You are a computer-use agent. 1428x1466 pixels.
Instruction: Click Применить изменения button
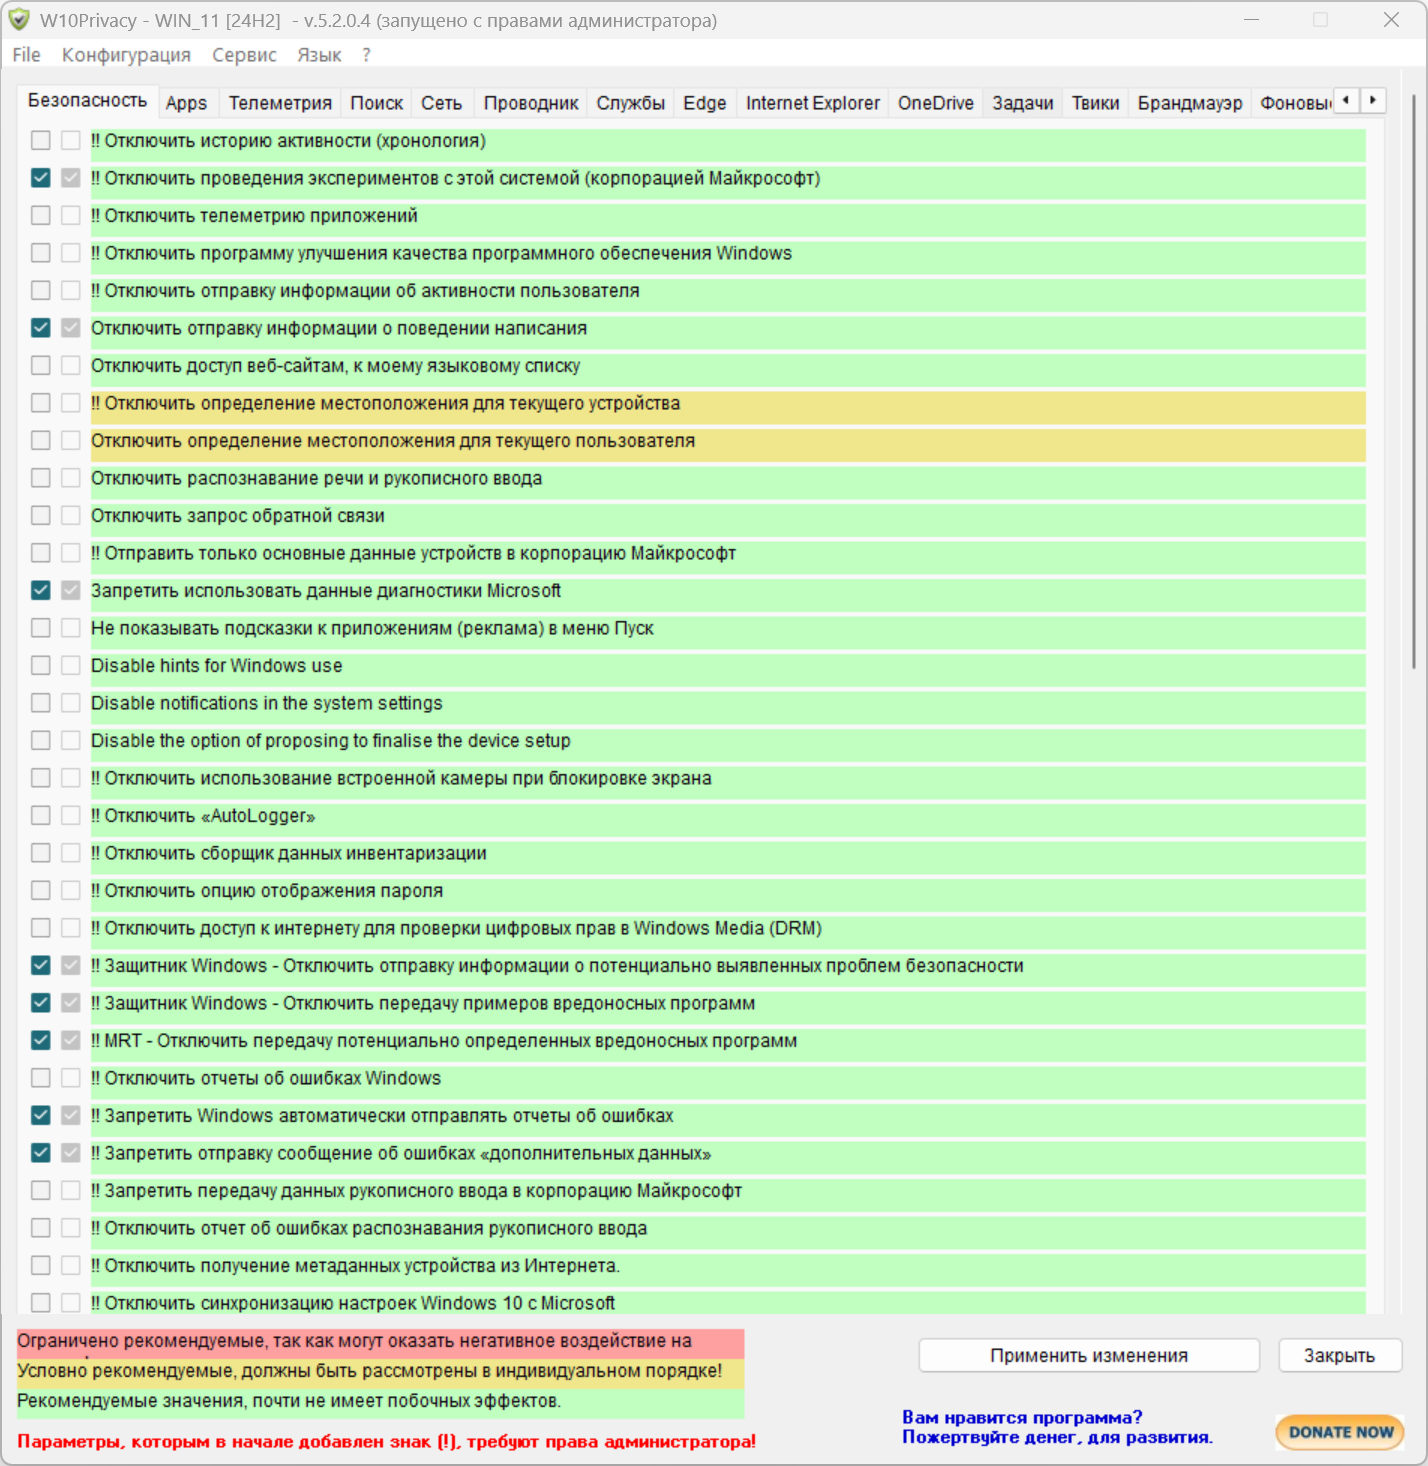click(1088, 1356)
